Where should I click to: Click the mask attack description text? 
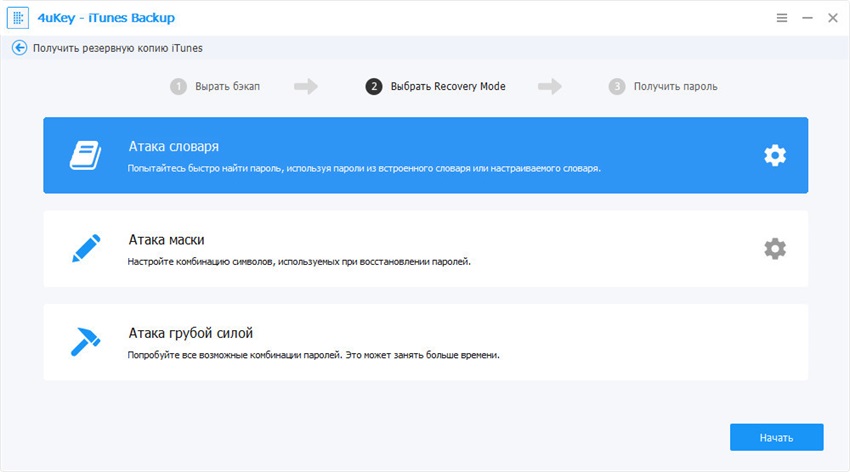(x=299, y=262)
